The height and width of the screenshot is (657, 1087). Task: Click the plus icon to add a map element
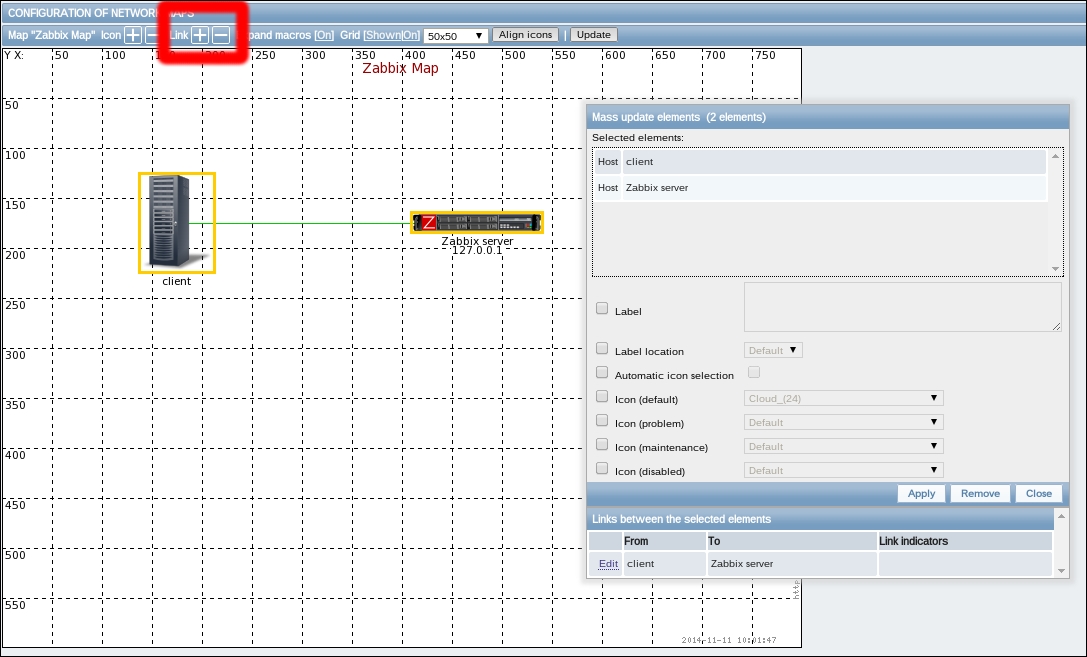132,35
